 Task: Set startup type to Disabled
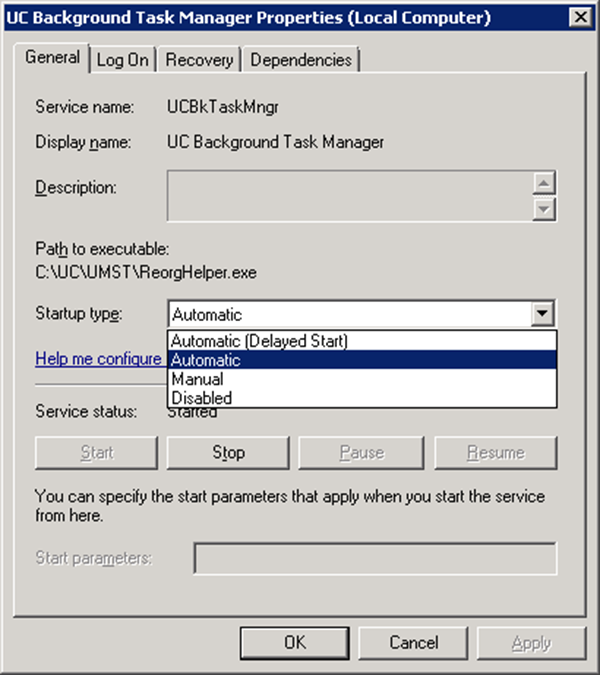201,398
